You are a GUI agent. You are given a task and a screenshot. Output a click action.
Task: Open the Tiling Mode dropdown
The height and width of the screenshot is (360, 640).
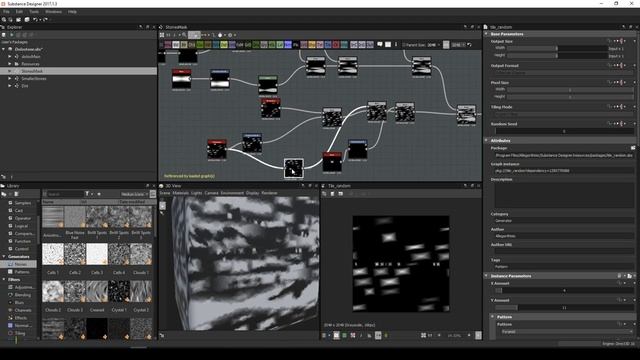[x=565, y=114]
